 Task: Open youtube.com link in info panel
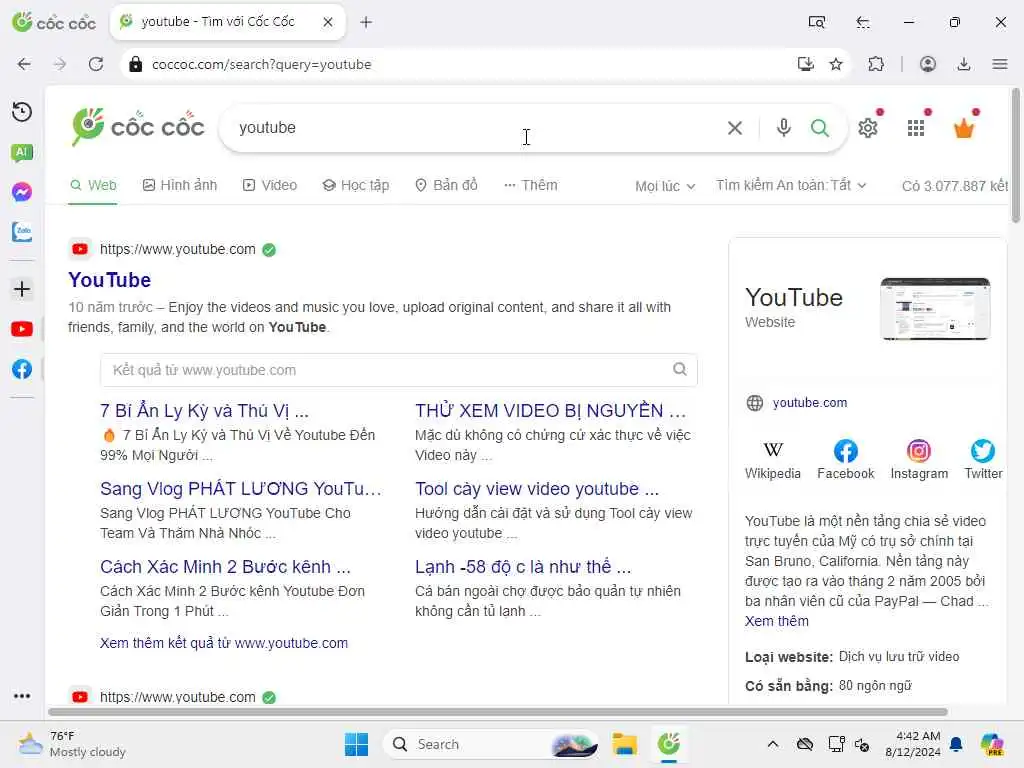point(810,403)
